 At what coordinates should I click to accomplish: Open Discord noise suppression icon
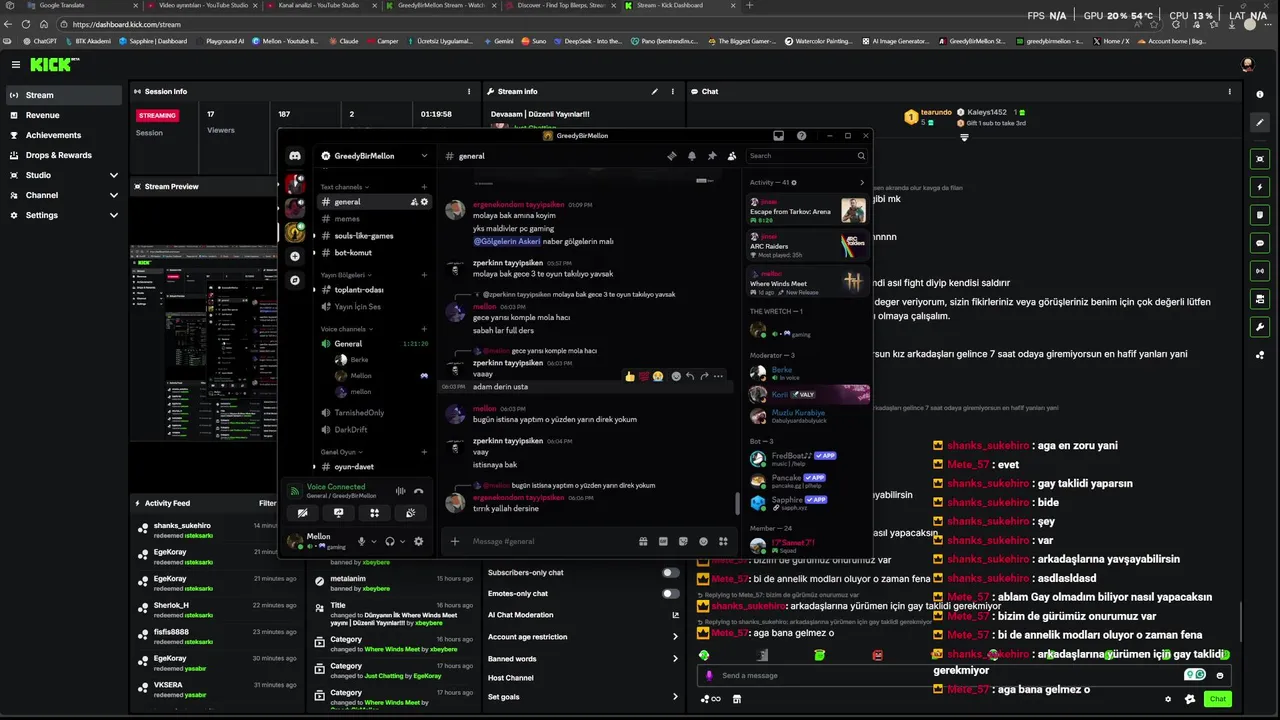(400, 491)
